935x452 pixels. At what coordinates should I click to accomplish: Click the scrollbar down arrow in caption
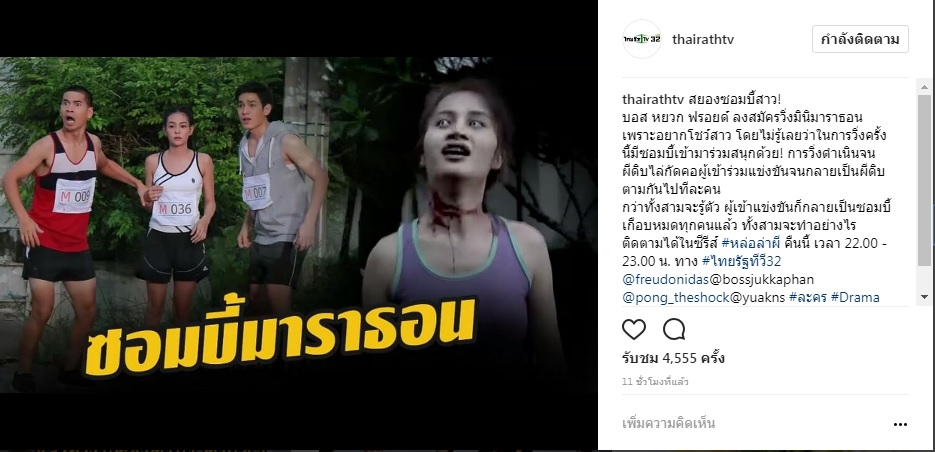[924, 296]
